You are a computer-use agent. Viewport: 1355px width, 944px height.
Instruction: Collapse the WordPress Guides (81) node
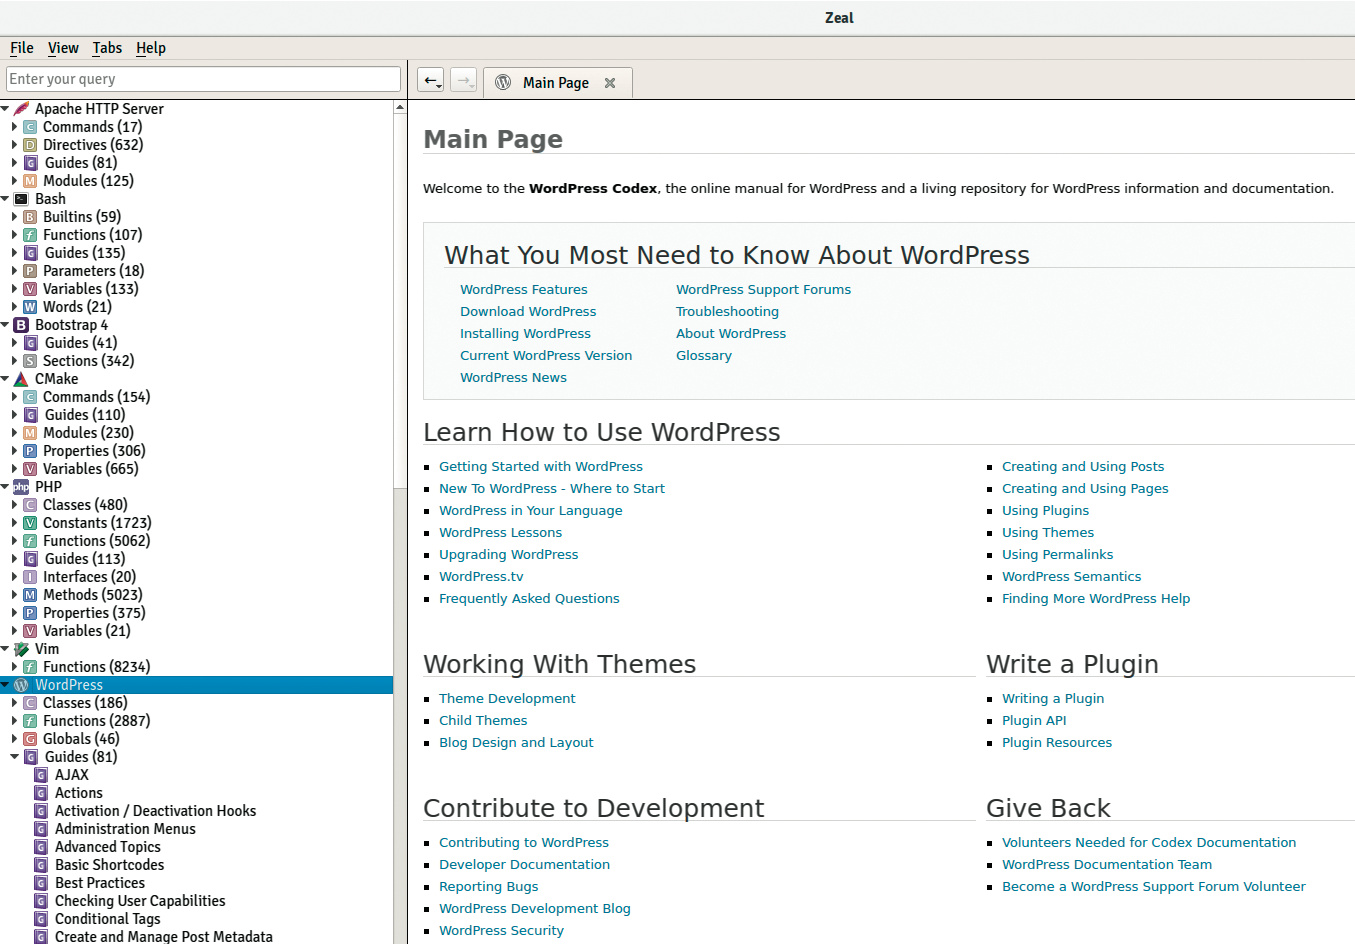[14, 757]
